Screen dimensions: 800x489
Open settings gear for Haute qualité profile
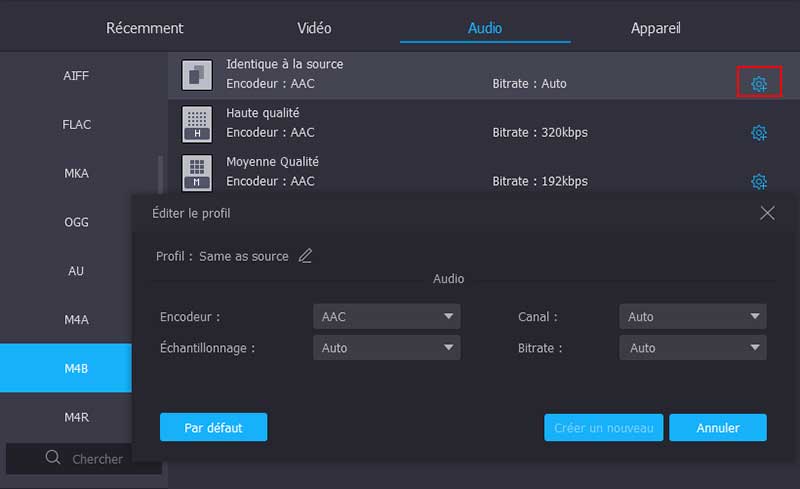(x=759, y=132)
